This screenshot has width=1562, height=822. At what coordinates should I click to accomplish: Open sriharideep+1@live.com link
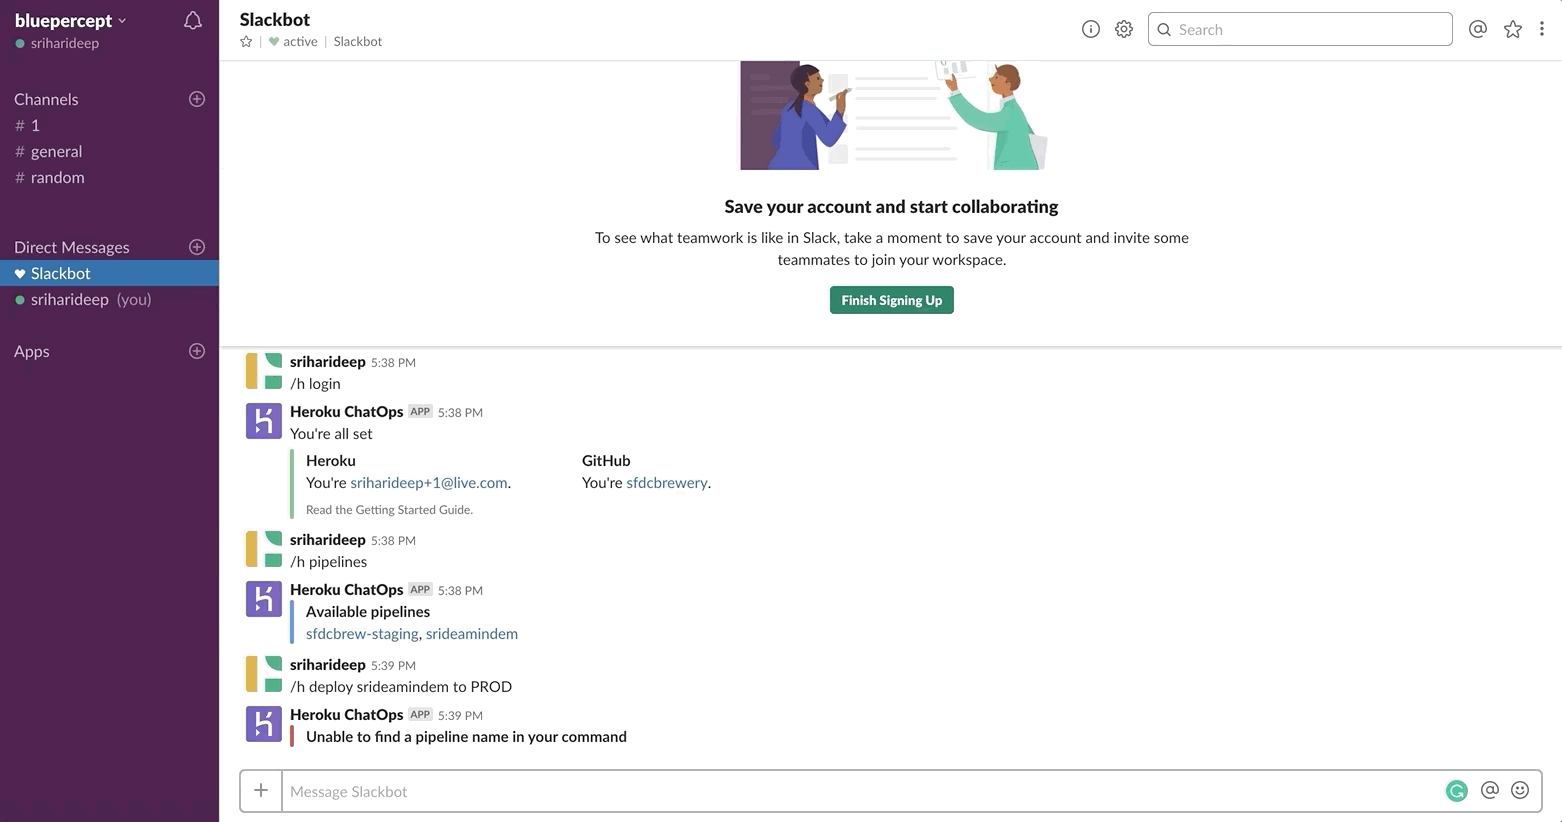(429, 482)
